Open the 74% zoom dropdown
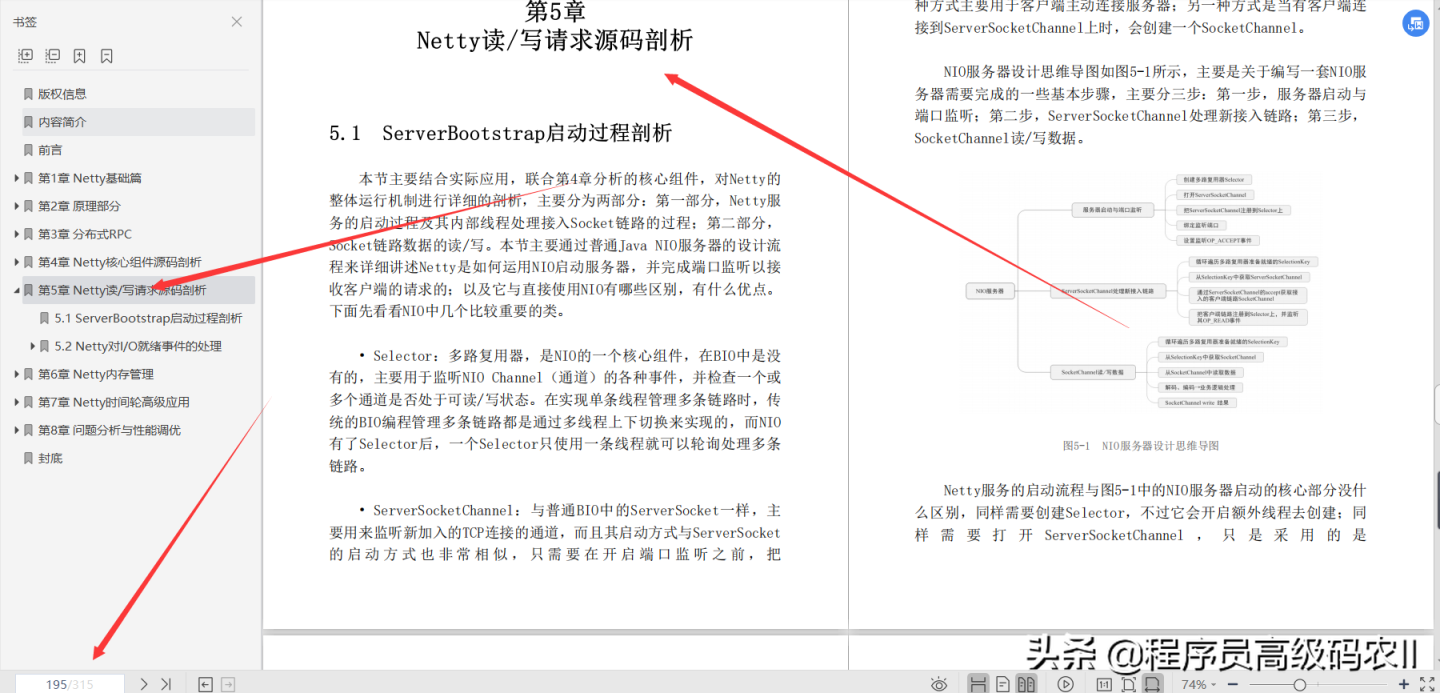The height and width of the screenshot is (693, 1440). [x=1198, y=685]
